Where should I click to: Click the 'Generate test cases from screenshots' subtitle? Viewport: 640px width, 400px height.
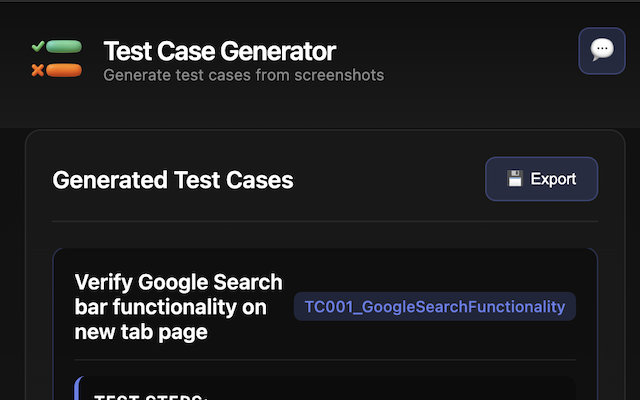click(x=243, y=74)
